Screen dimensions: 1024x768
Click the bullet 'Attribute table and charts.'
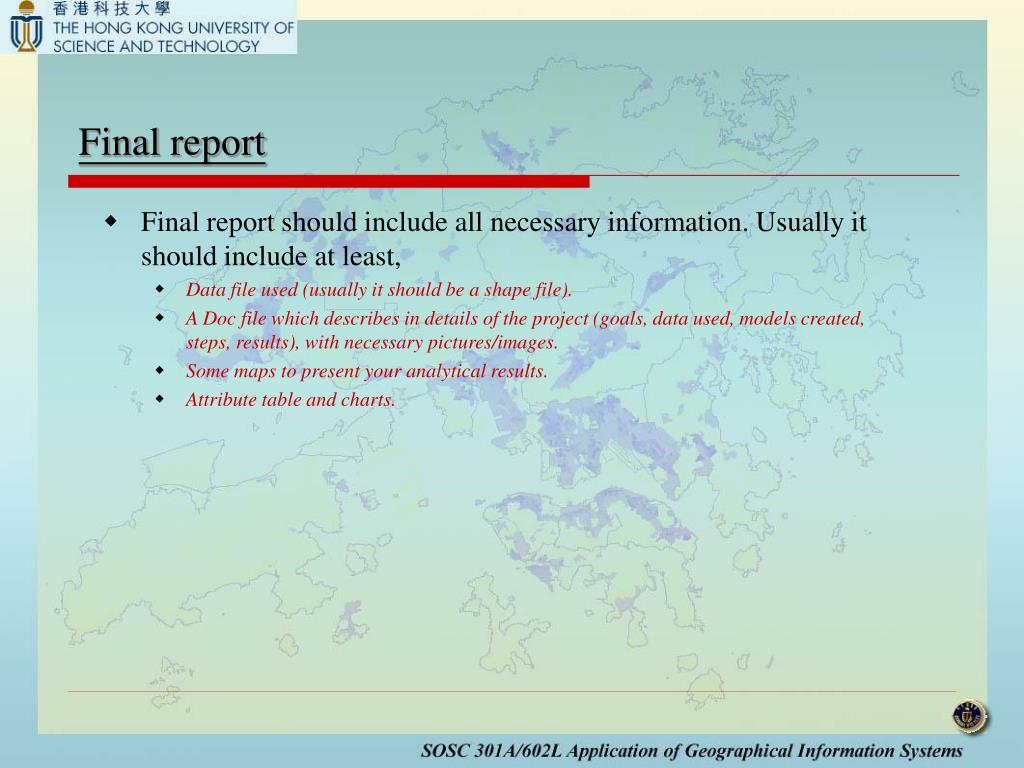pyautogui.click(x=291, y=400)
